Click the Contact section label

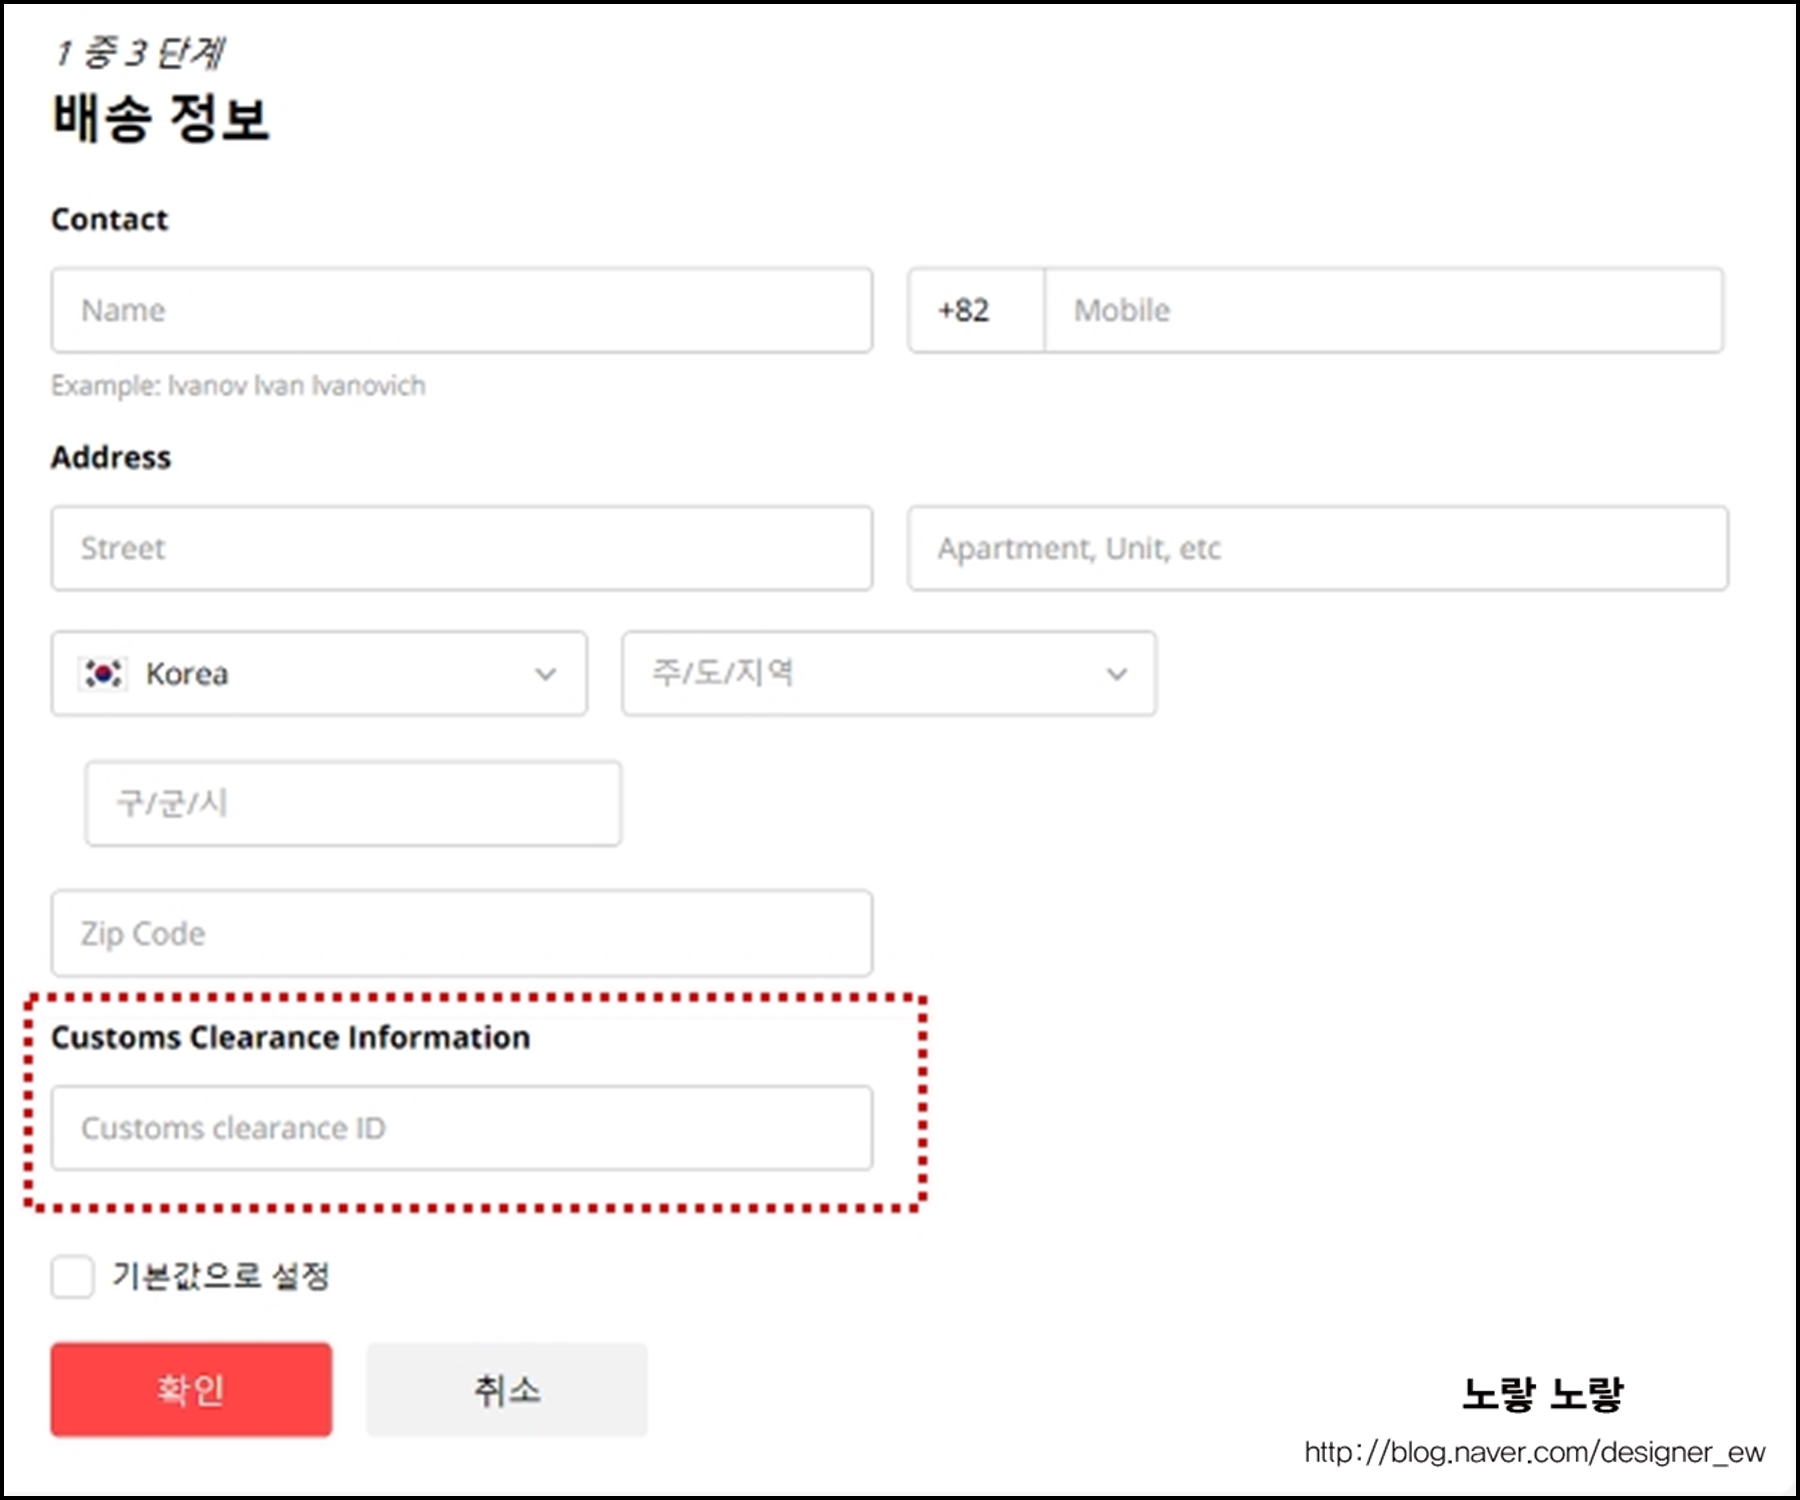click(x=110, y=219)
